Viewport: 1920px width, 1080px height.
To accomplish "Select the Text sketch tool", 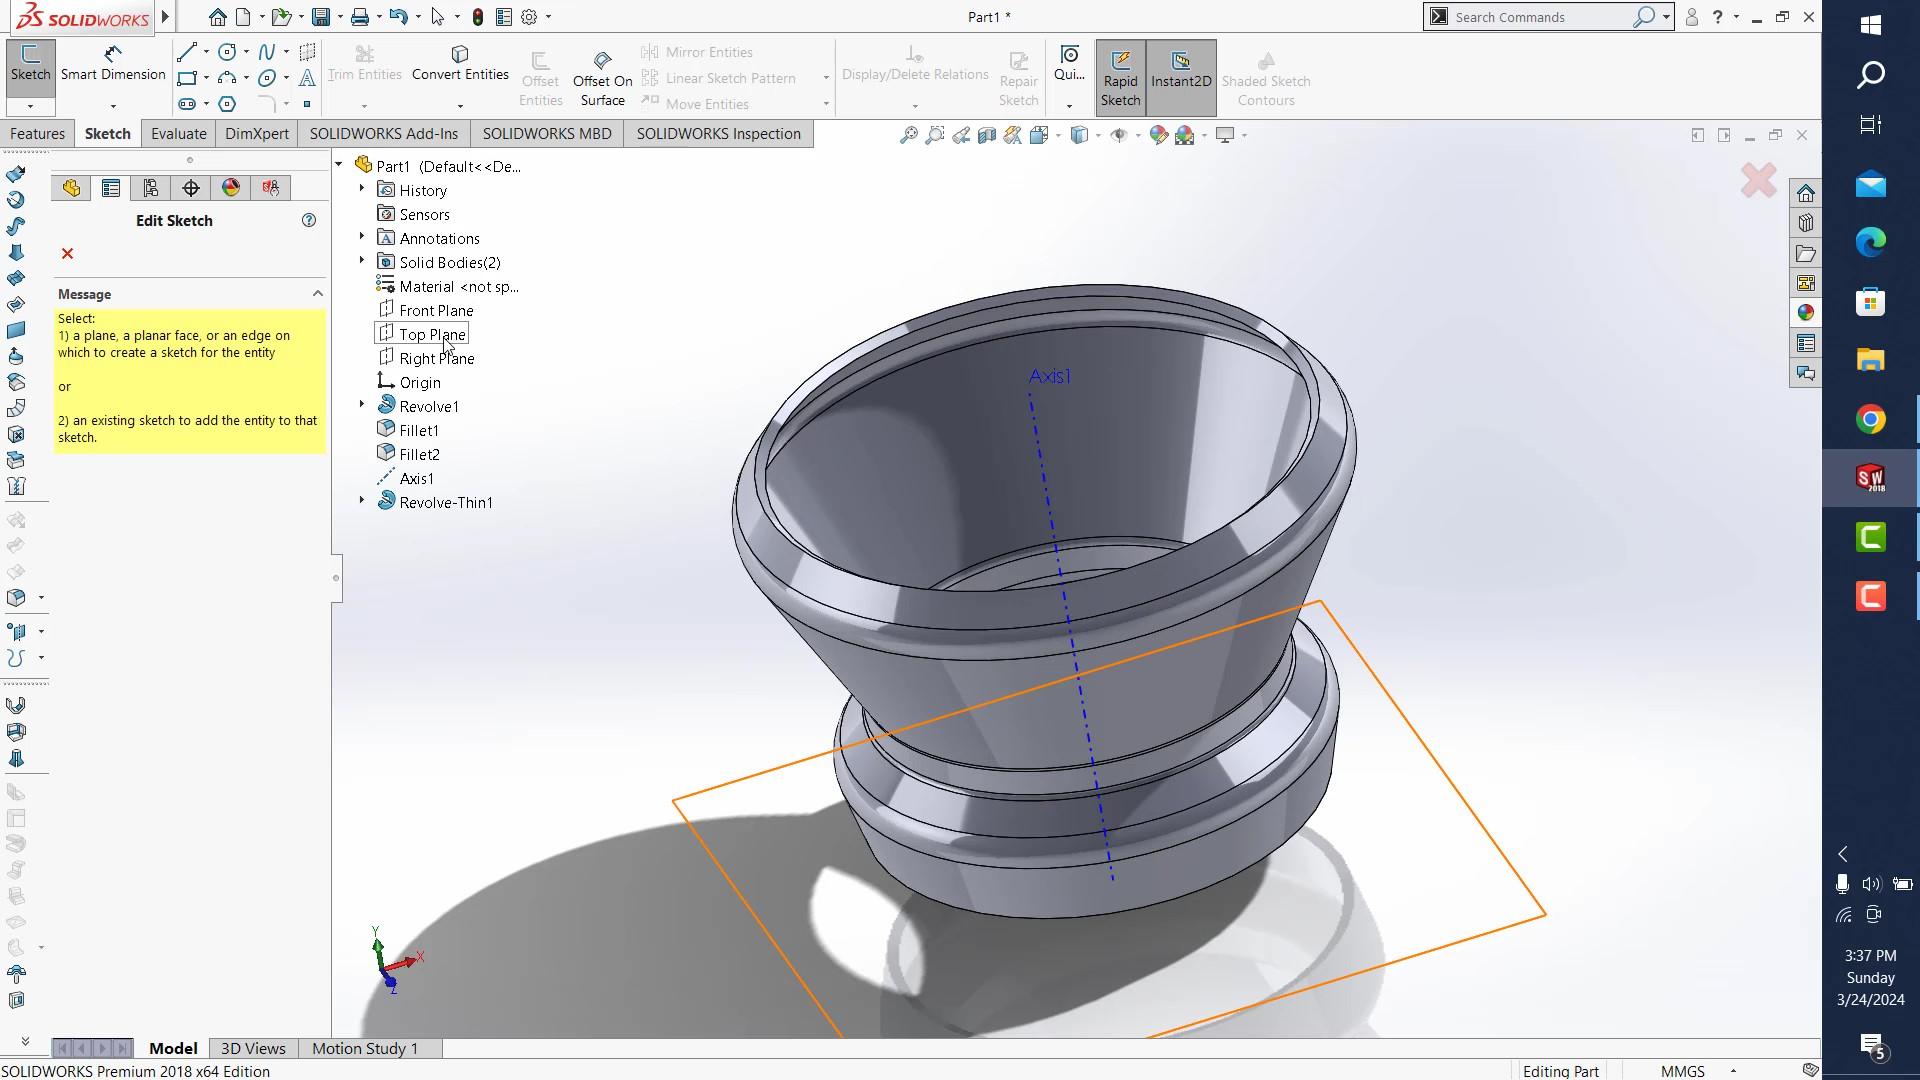I will tap(307, 78).
